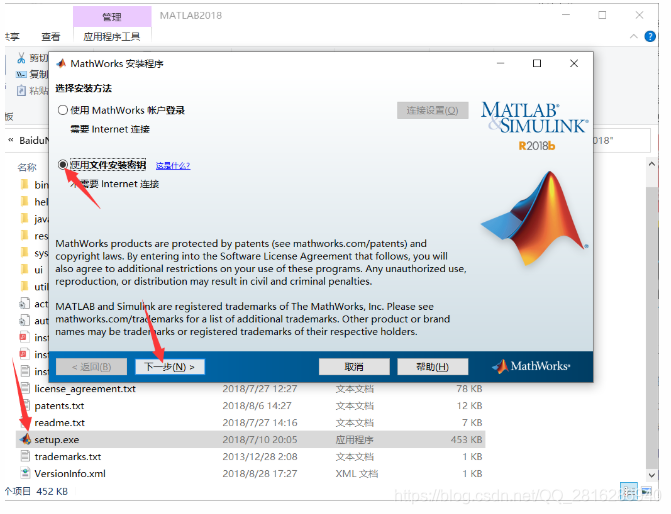The height and width of the screenshot is (514, 671).
Task: Select the 使用文件安装密钥 radio option
Action: tap(63, 164)
